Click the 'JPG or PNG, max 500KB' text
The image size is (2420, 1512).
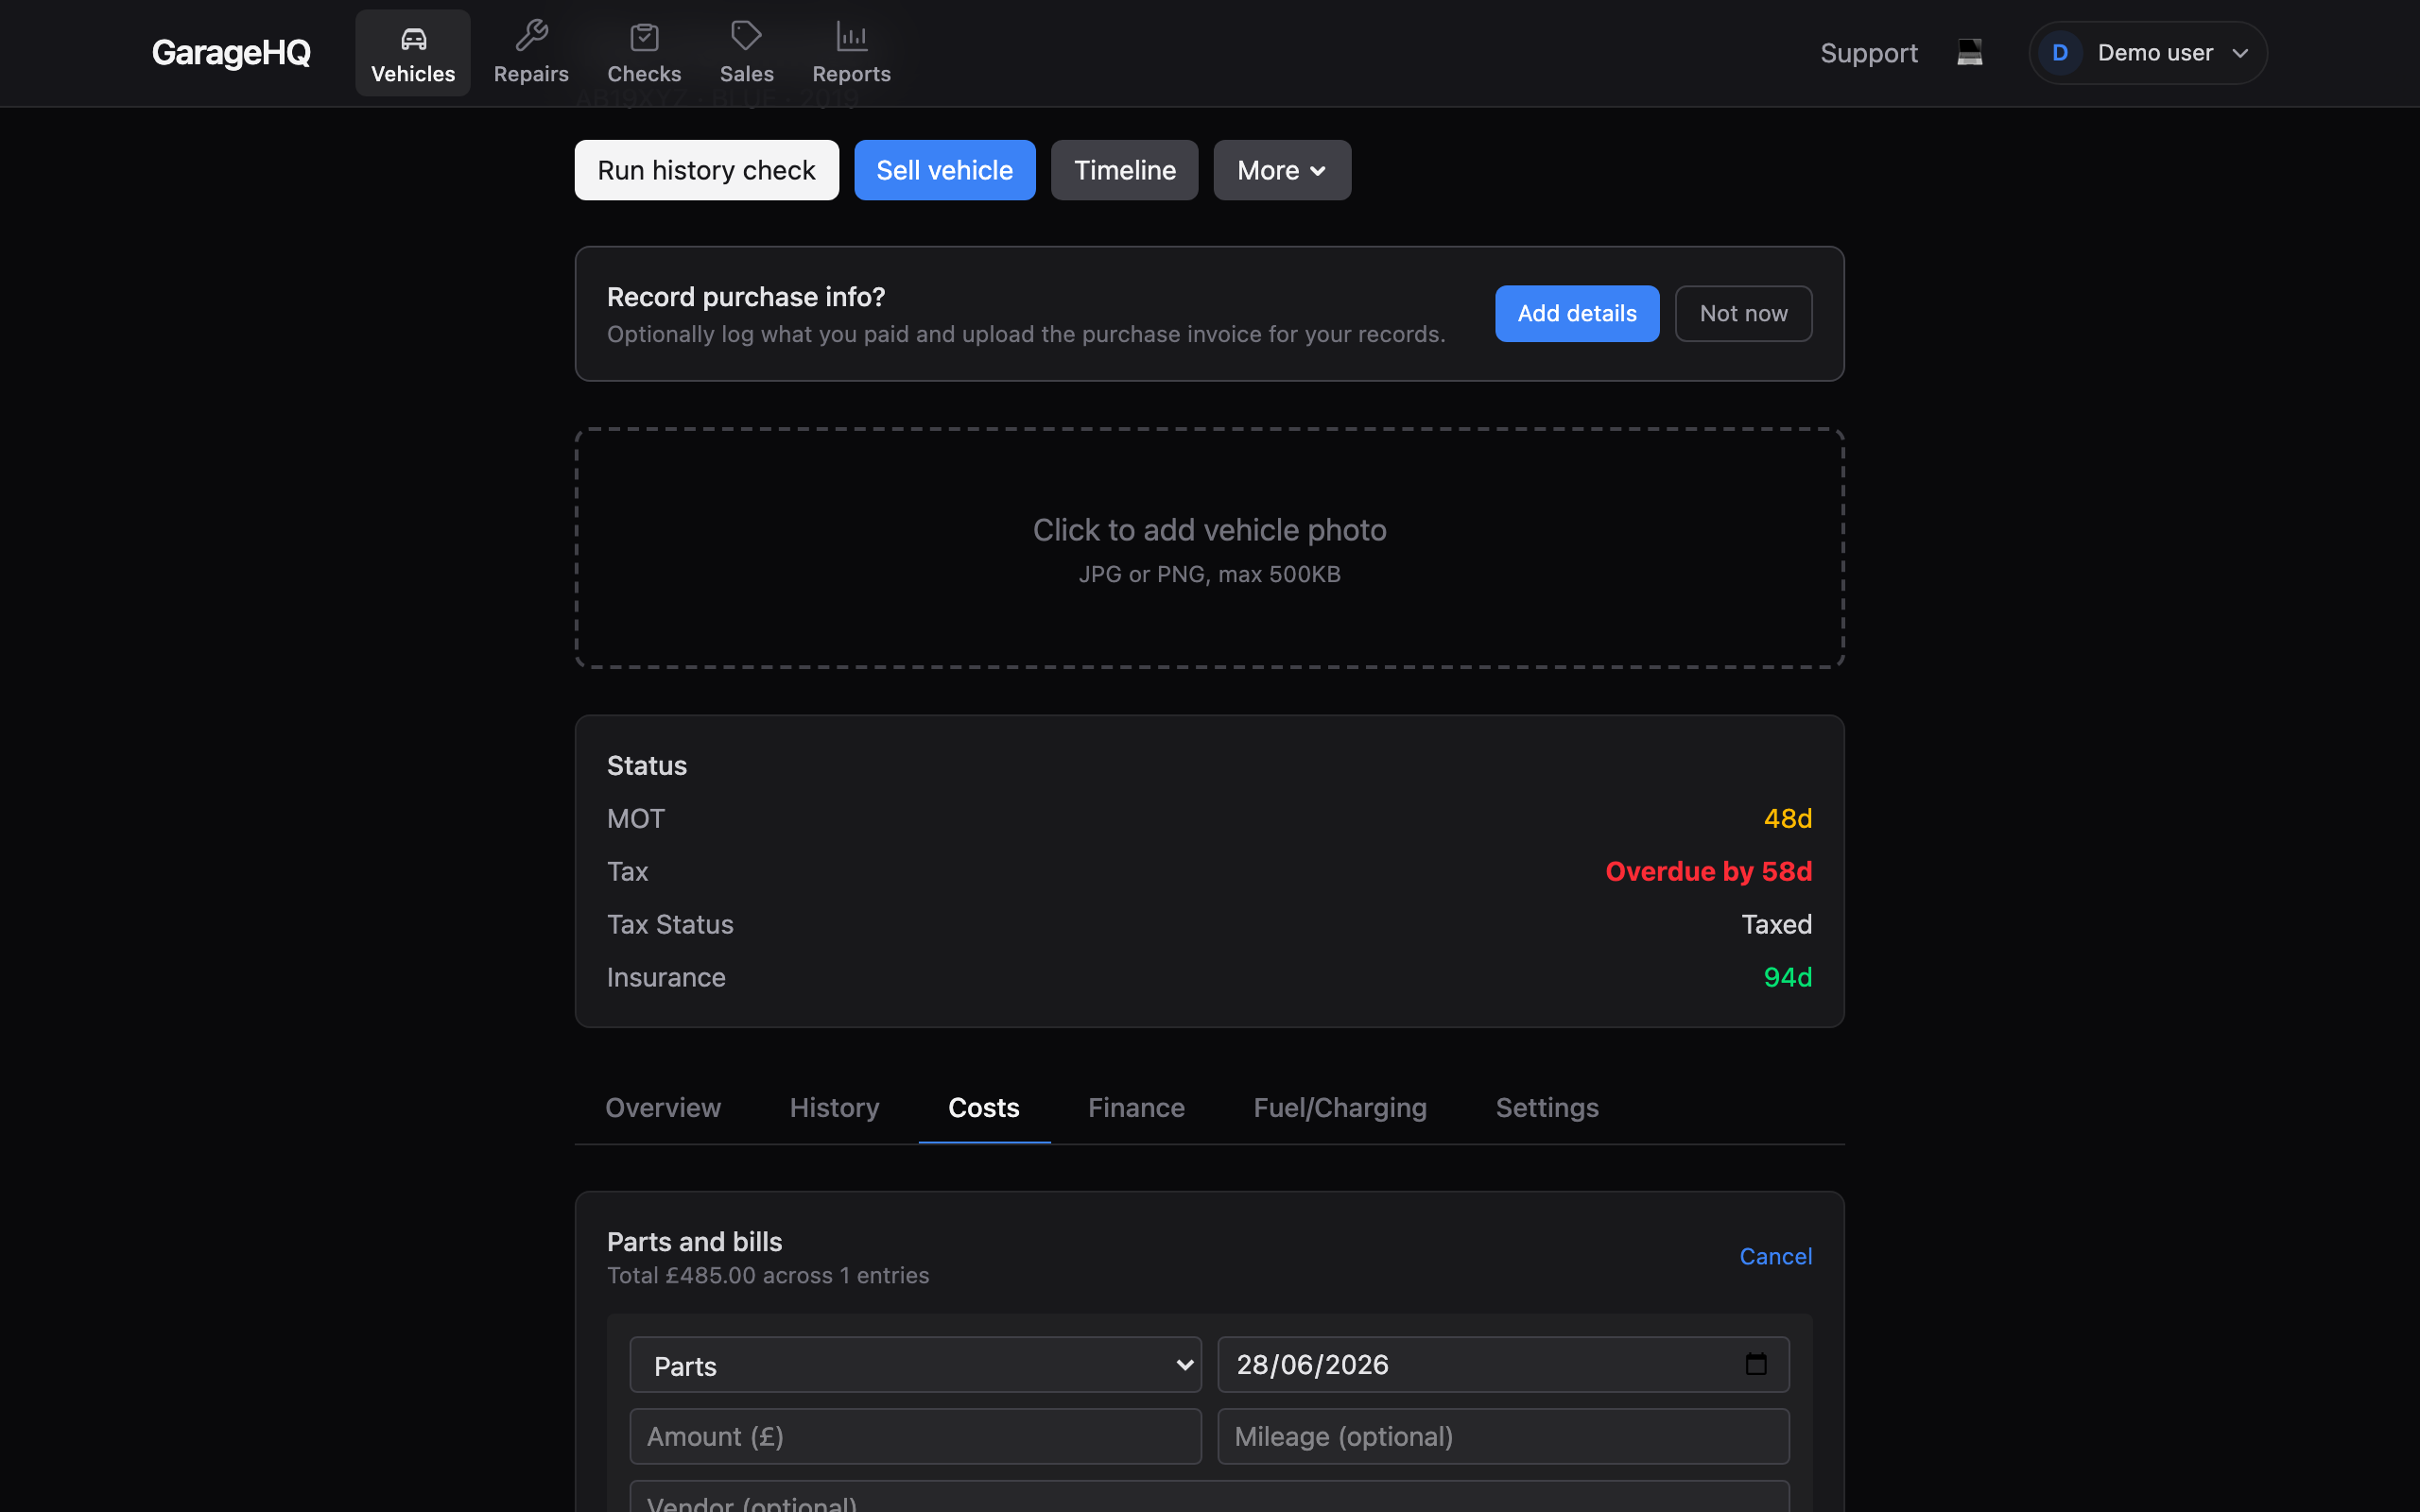[x=1209, y=574]
